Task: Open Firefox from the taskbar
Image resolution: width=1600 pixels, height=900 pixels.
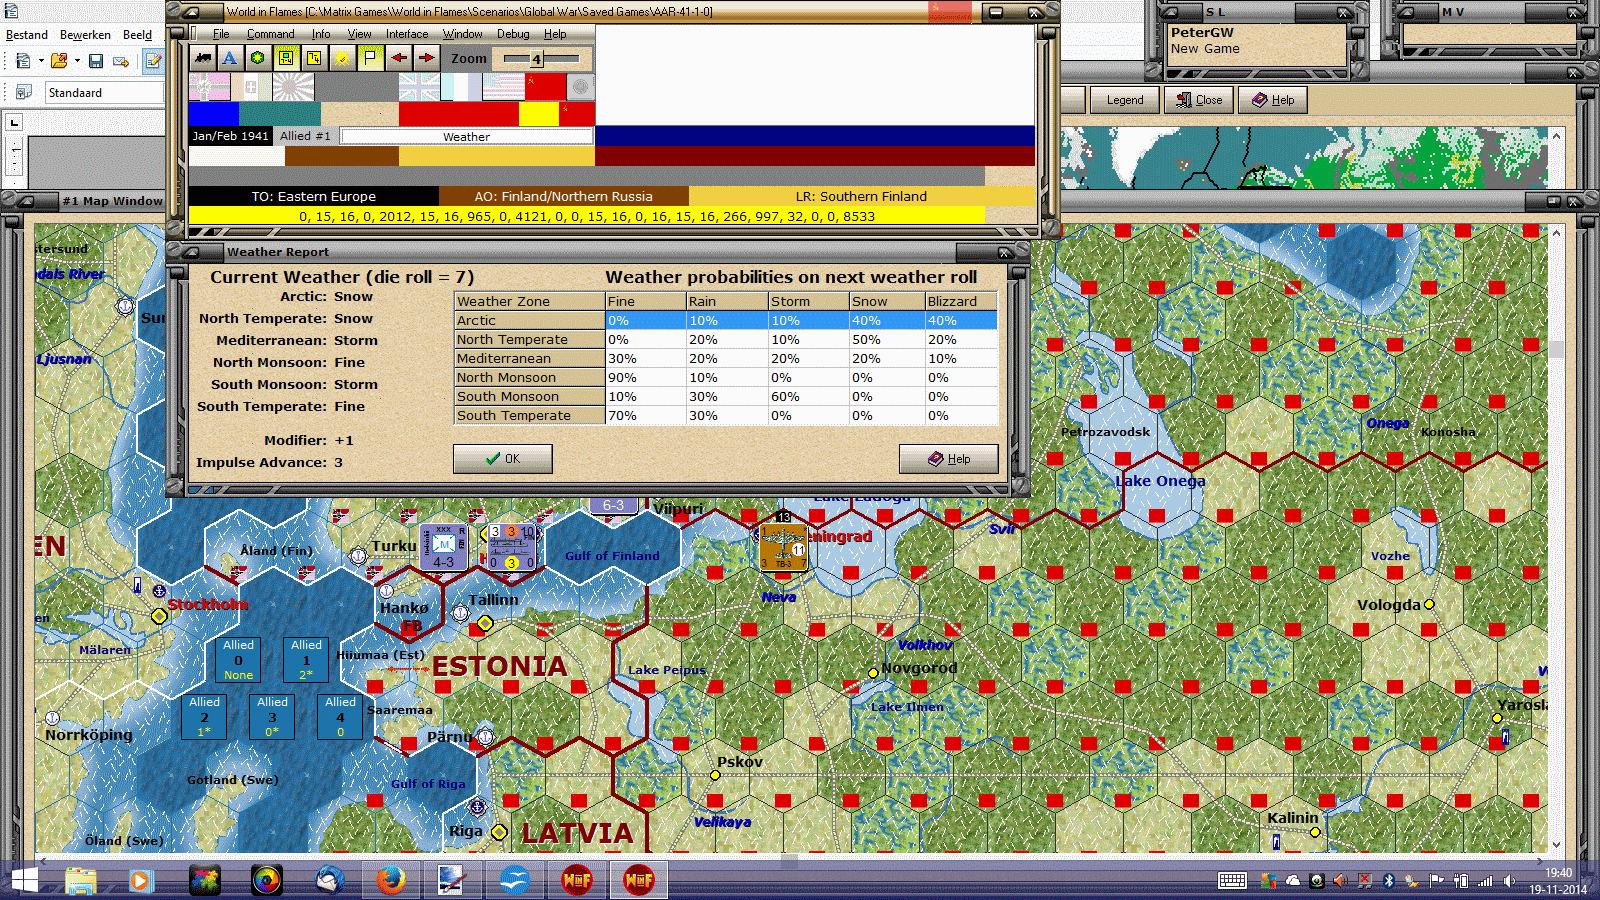Action: [x=391, y=880]
